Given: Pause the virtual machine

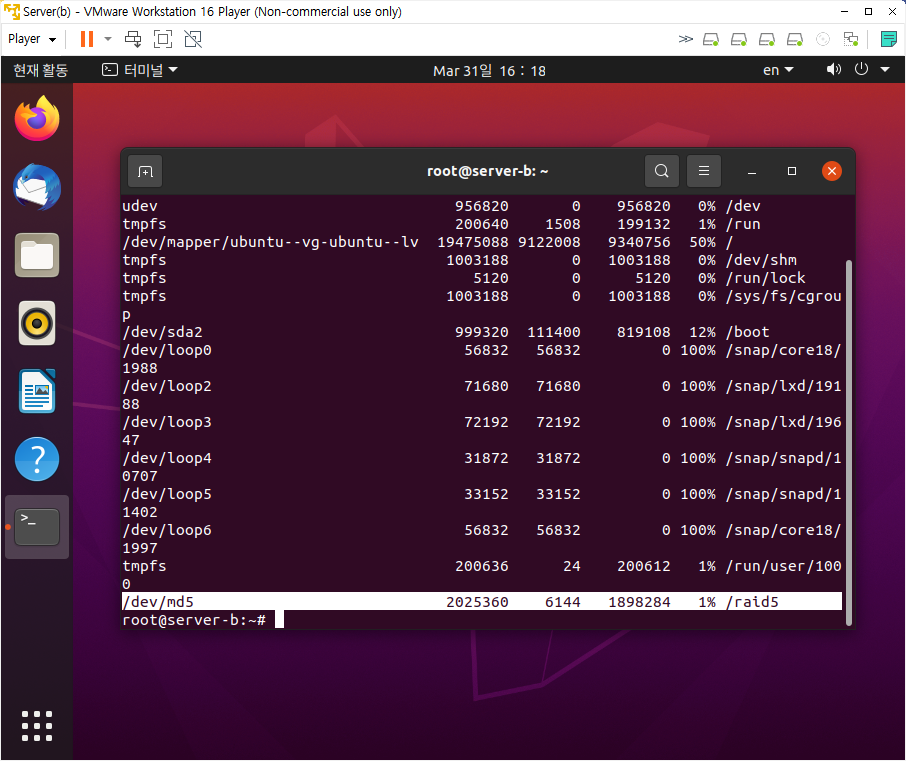Looking at the screenshot, I should coord(87,39).
